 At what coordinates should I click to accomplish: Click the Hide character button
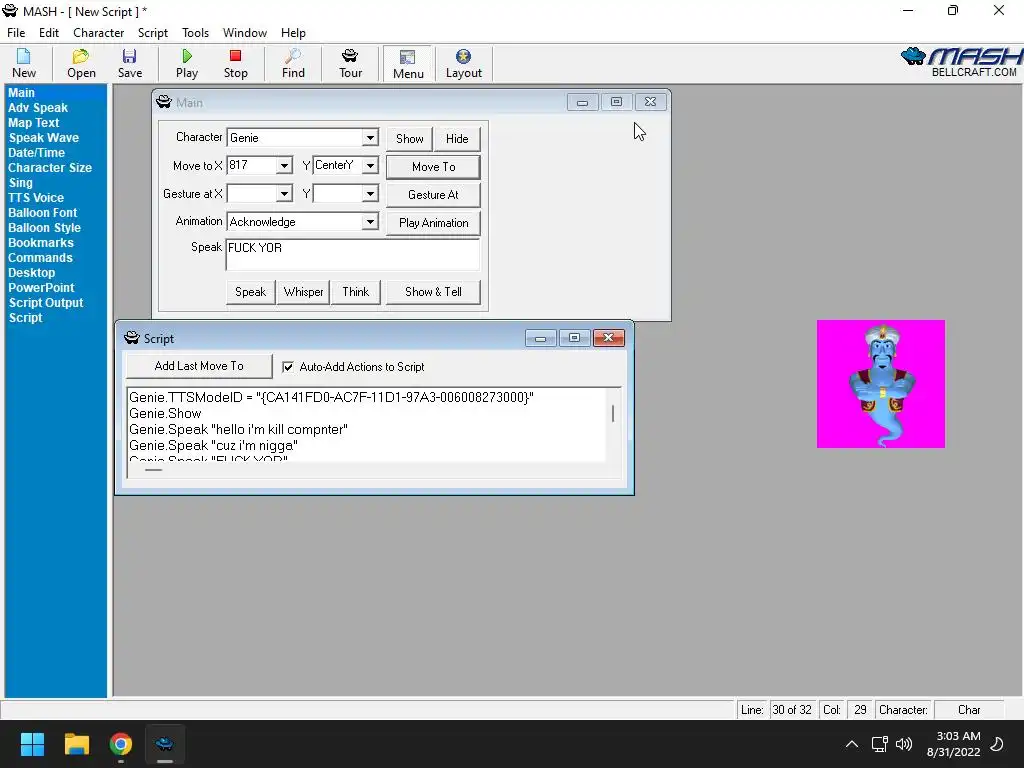point(457,138)
